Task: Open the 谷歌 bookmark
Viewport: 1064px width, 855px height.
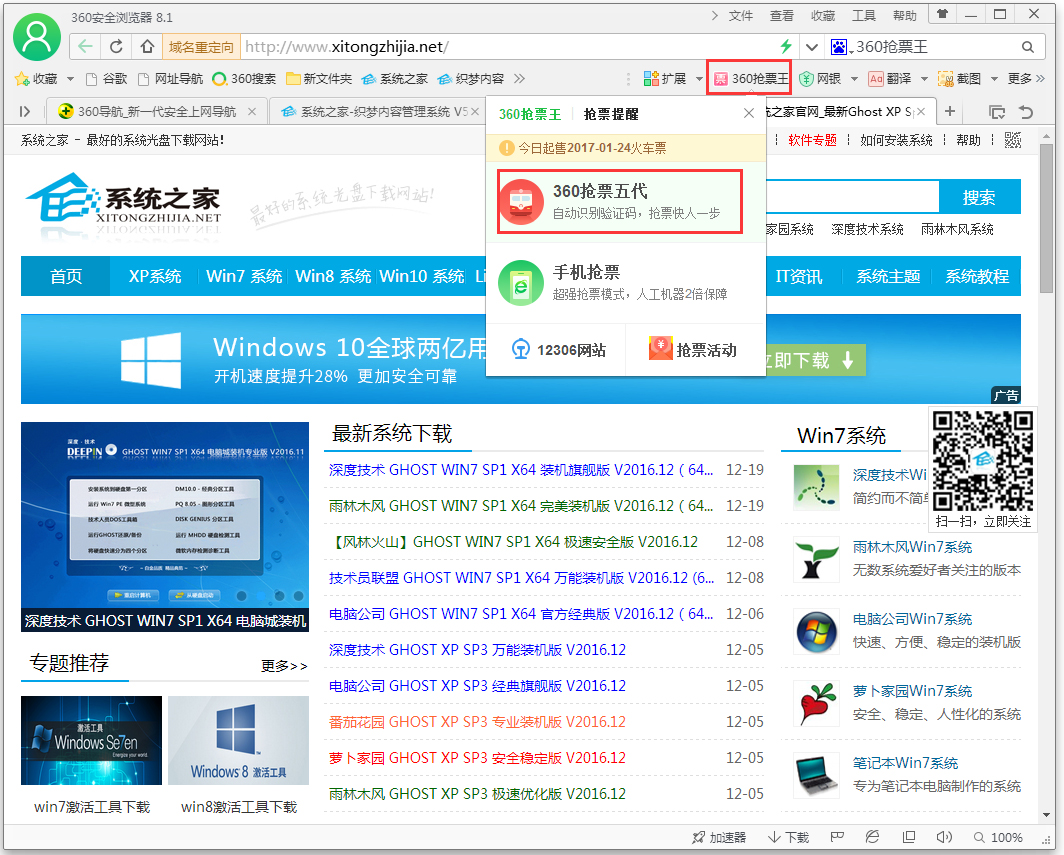Action: pos(107,79)
